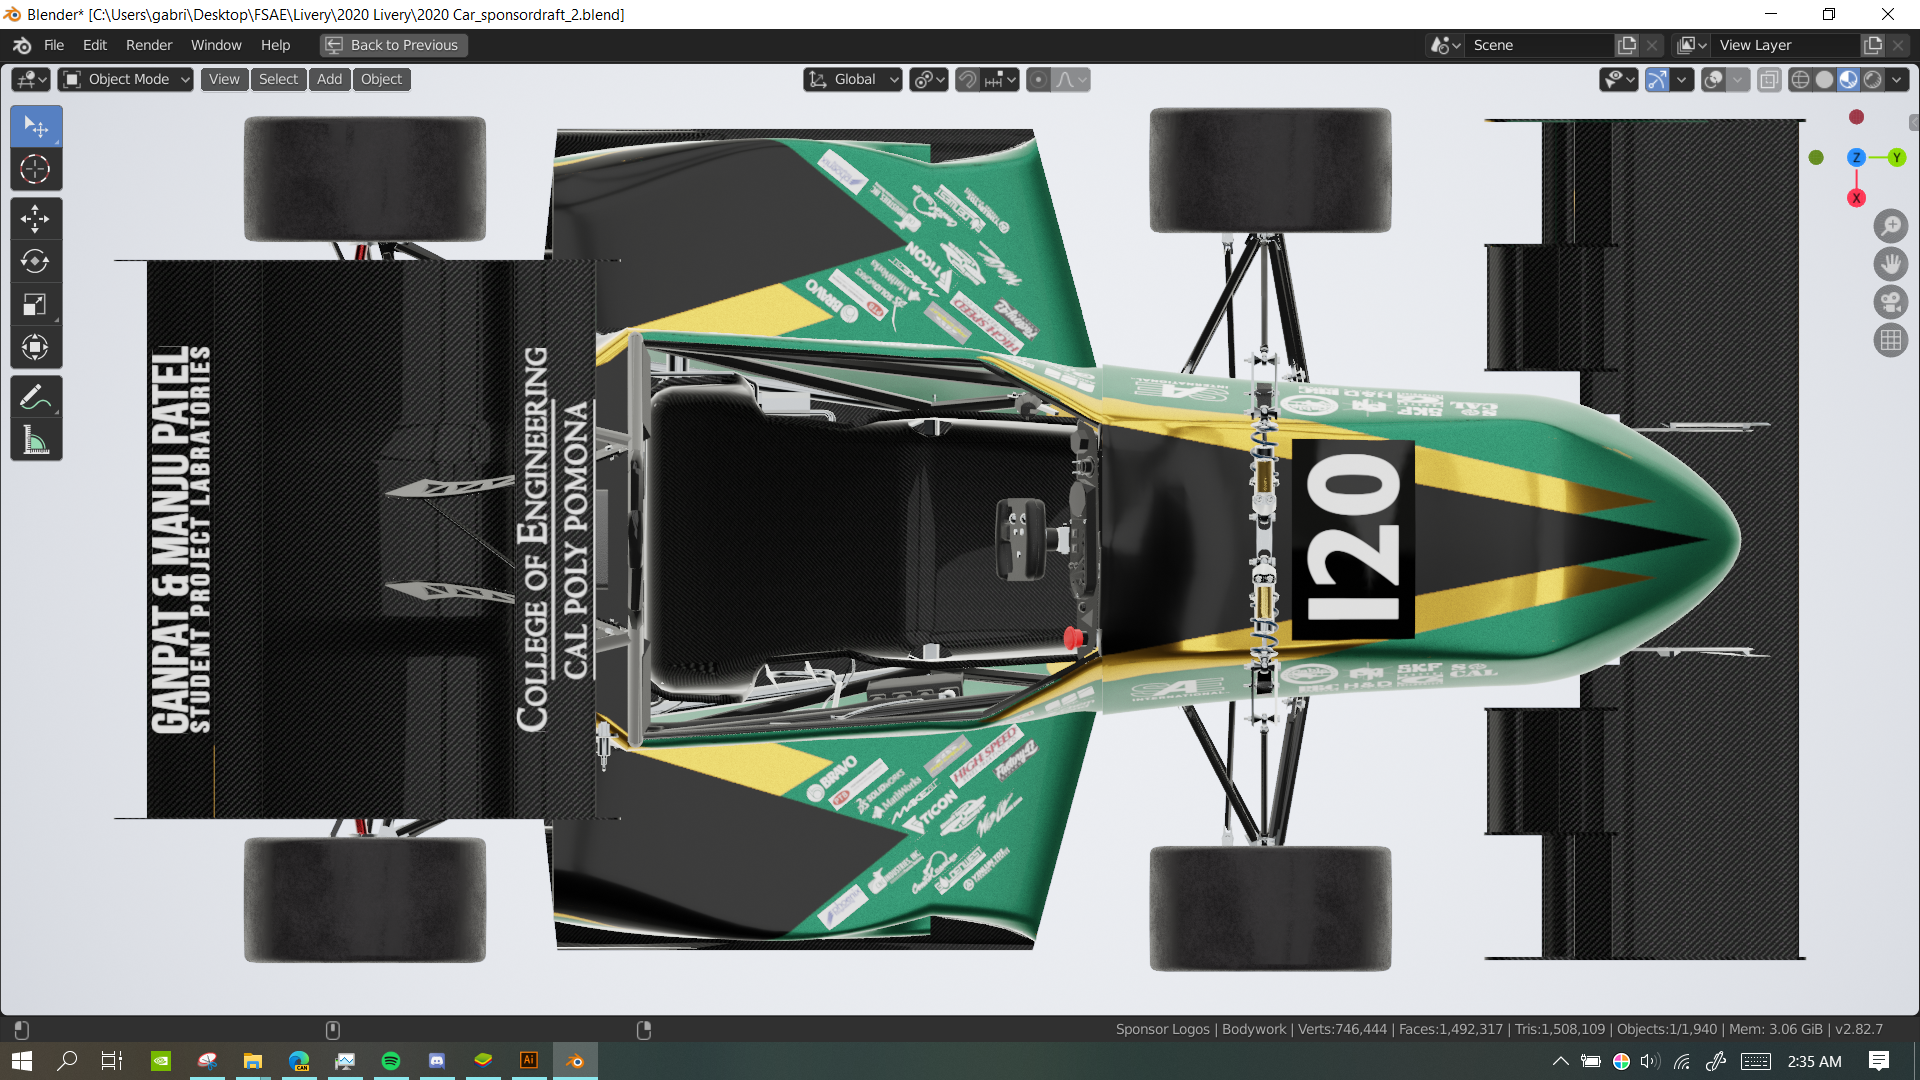Open Spotify from the taskbar
Screen dimensions: 1920x1080
(x=391, y=1061)
